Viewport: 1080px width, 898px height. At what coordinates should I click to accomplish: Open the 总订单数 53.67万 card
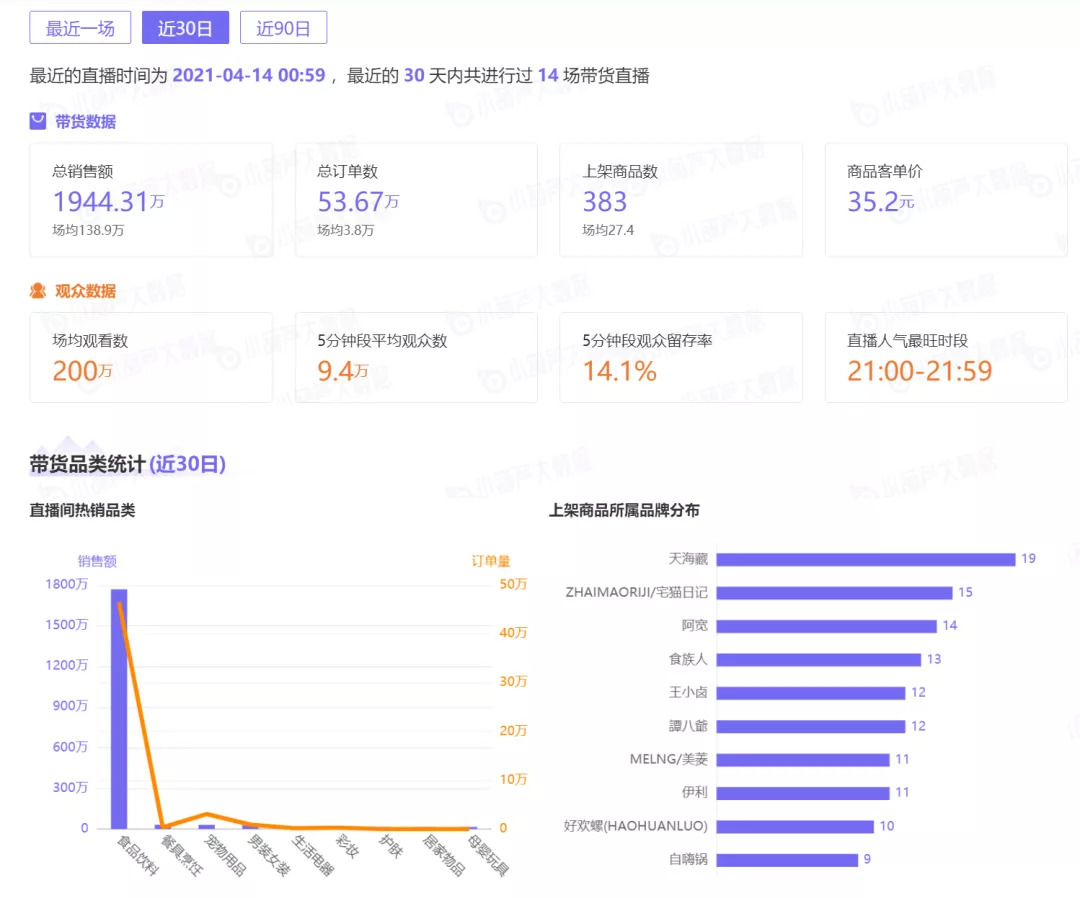(416, 200)
